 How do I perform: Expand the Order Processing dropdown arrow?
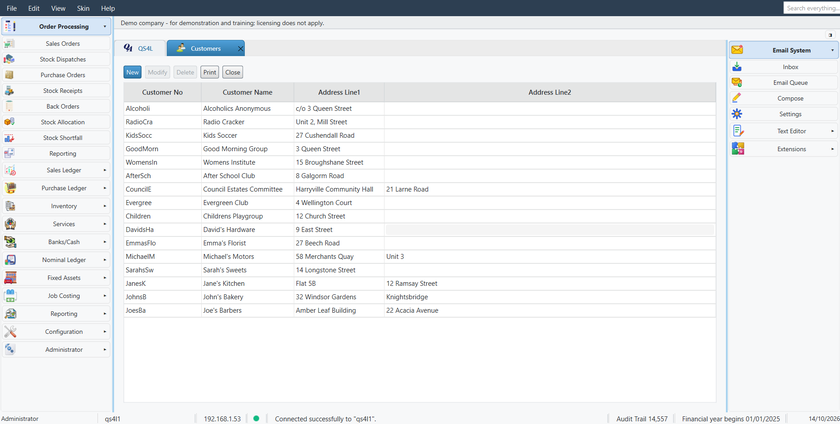tap(104, 26)
